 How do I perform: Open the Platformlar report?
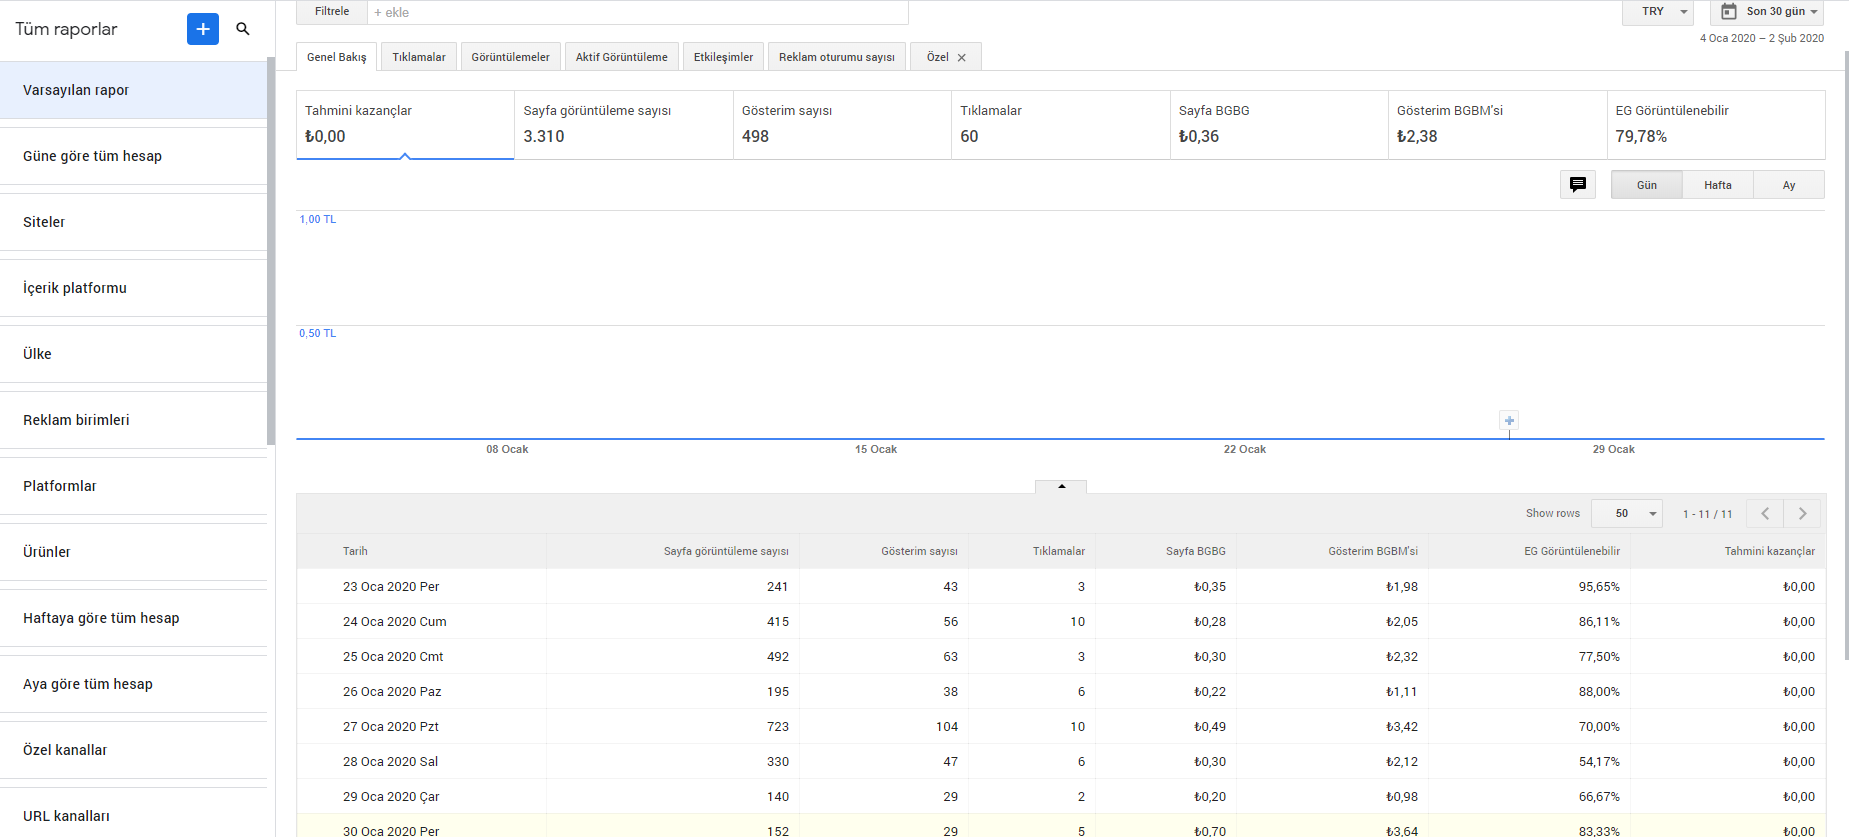pyautogui.click(x=133, y=486)
